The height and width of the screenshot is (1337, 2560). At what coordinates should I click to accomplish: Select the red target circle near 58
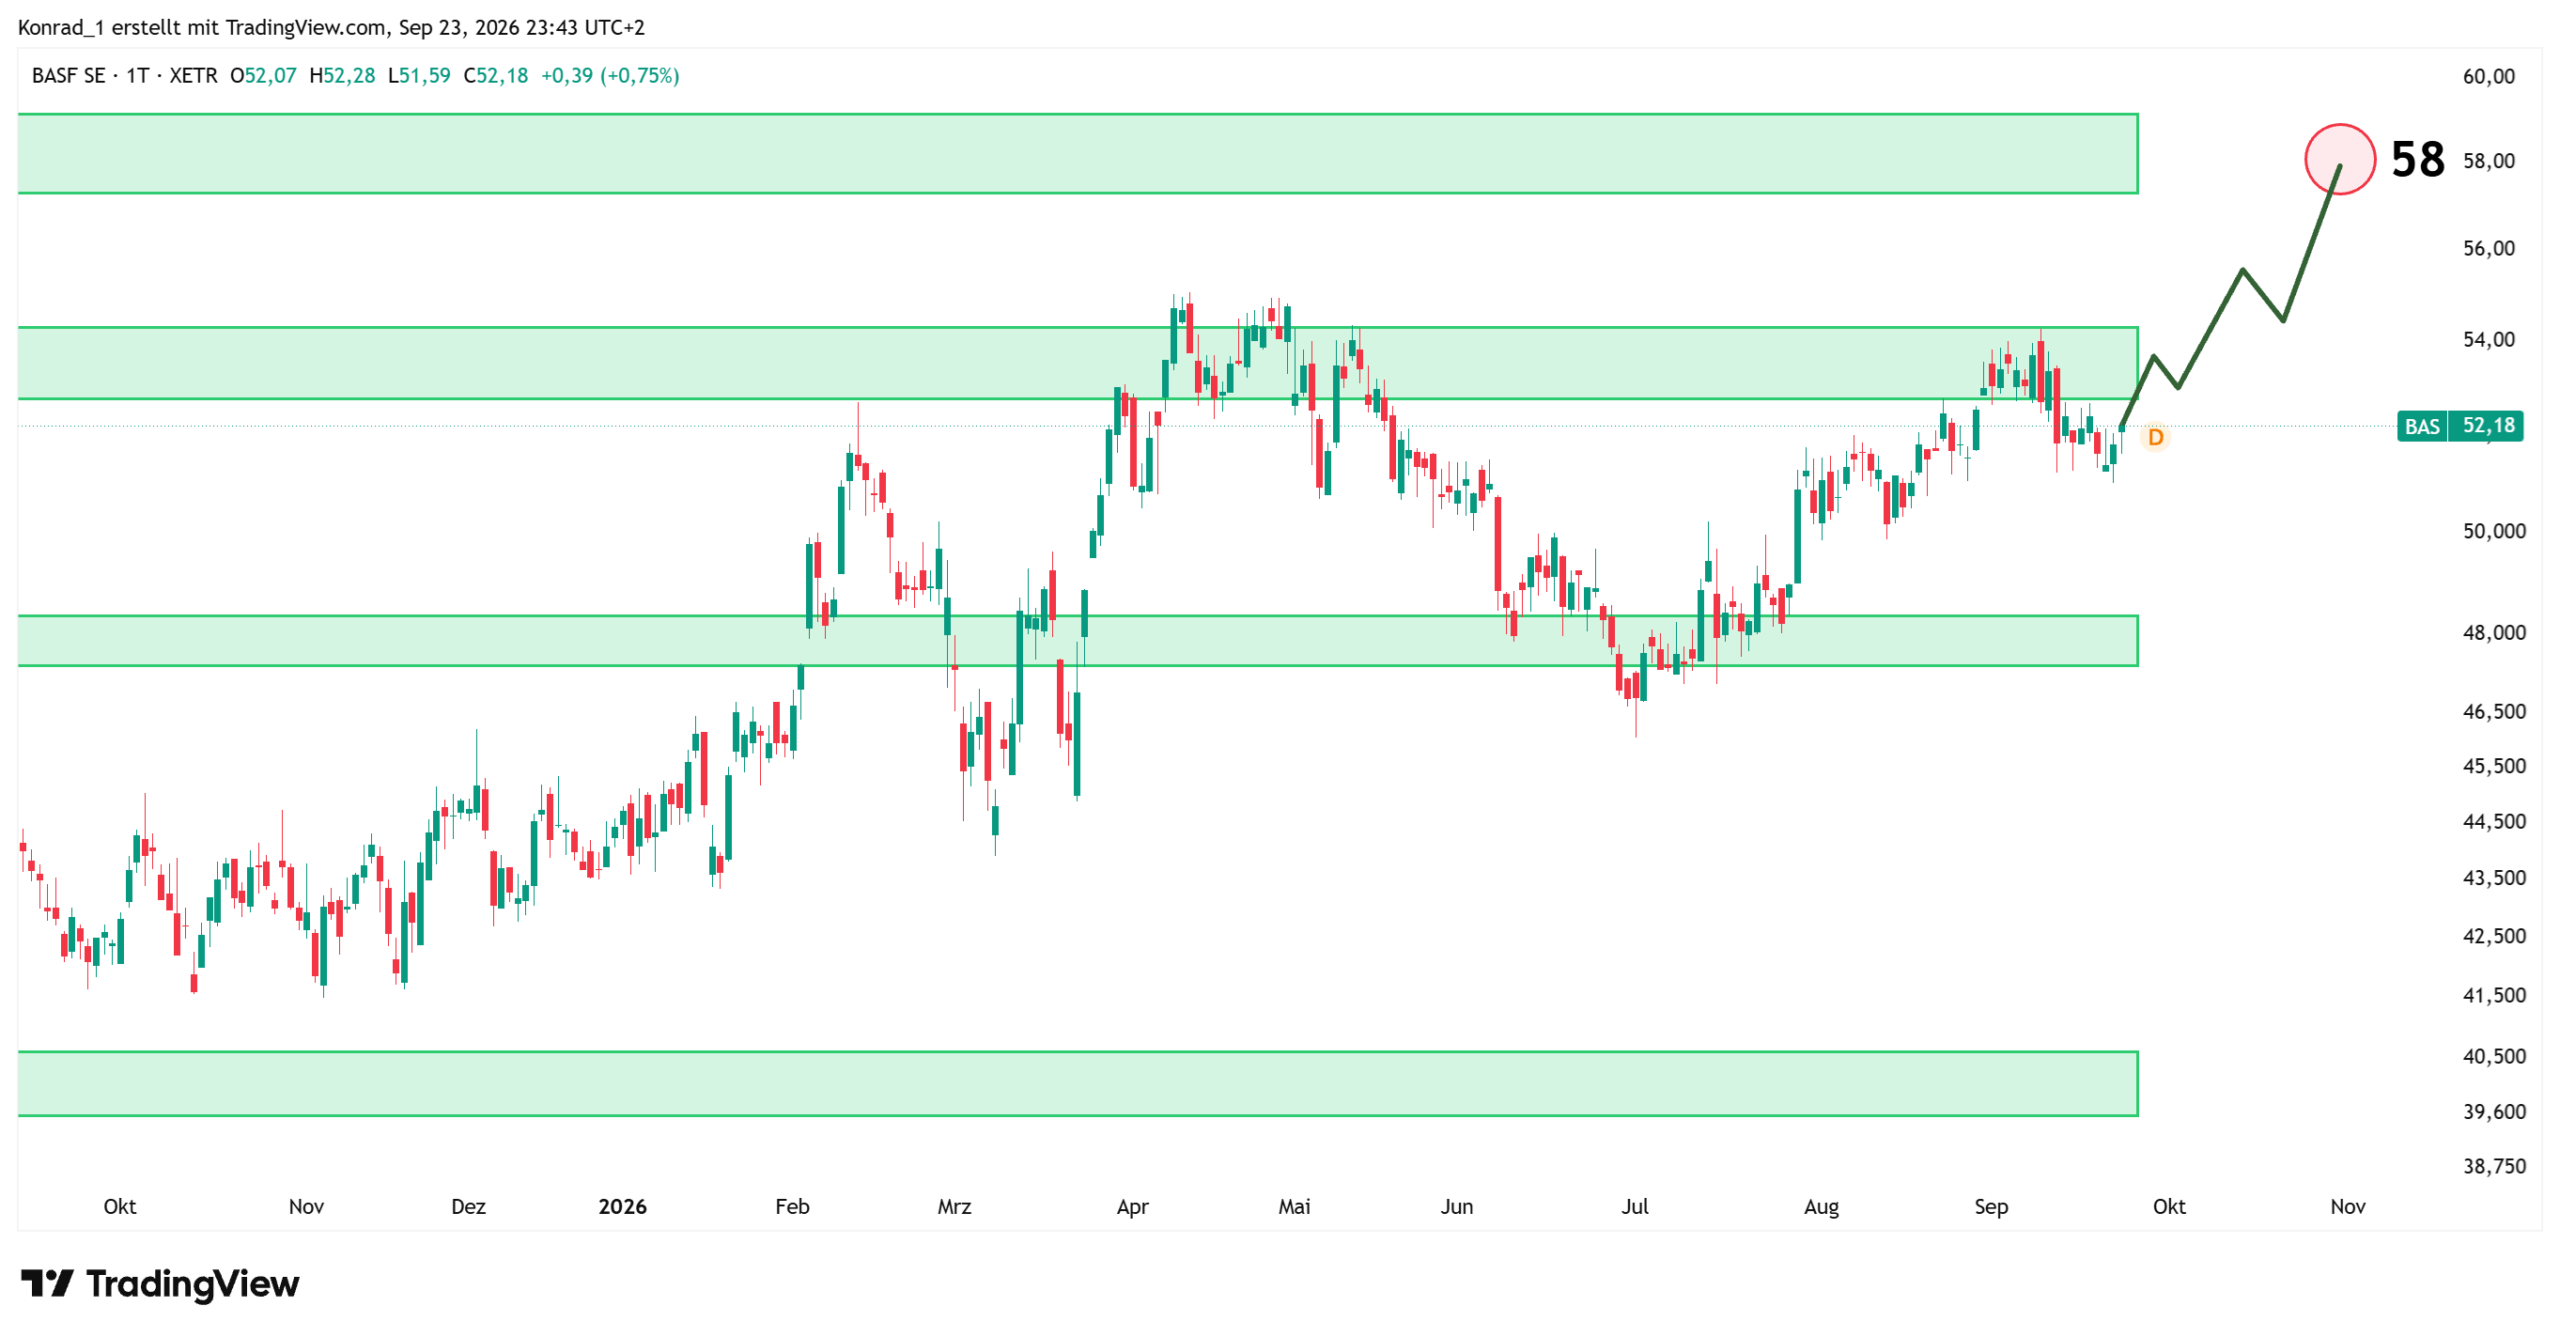point(2339,159)
